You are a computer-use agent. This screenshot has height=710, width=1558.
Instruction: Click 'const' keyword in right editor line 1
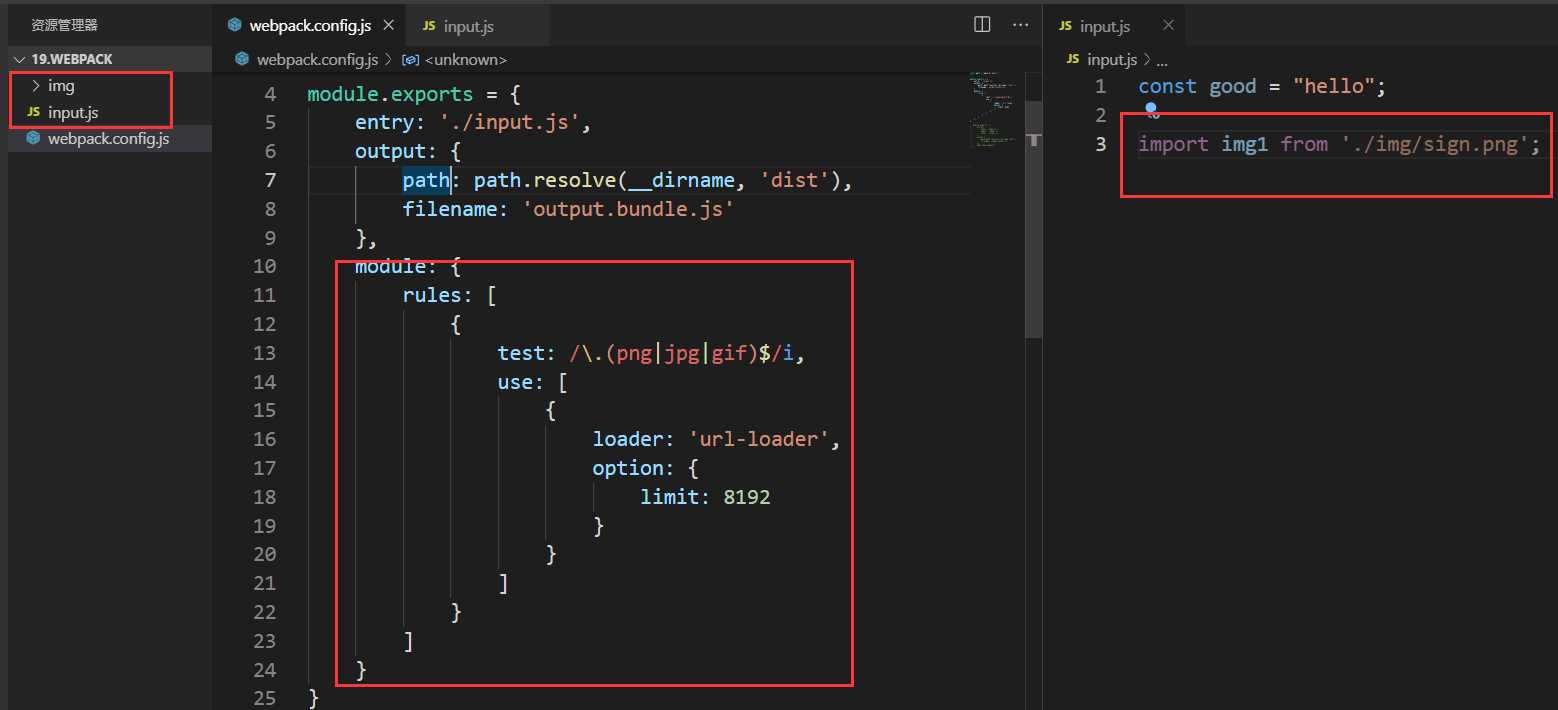click(1167, 86)
